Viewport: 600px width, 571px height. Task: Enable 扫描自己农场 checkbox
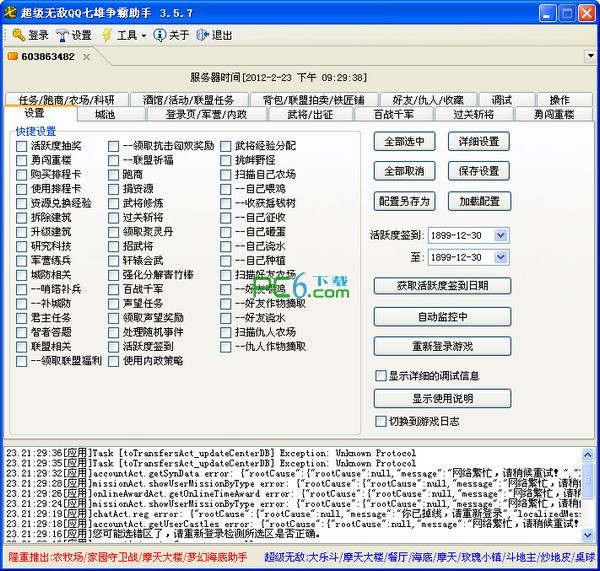(x=226, y=175)
